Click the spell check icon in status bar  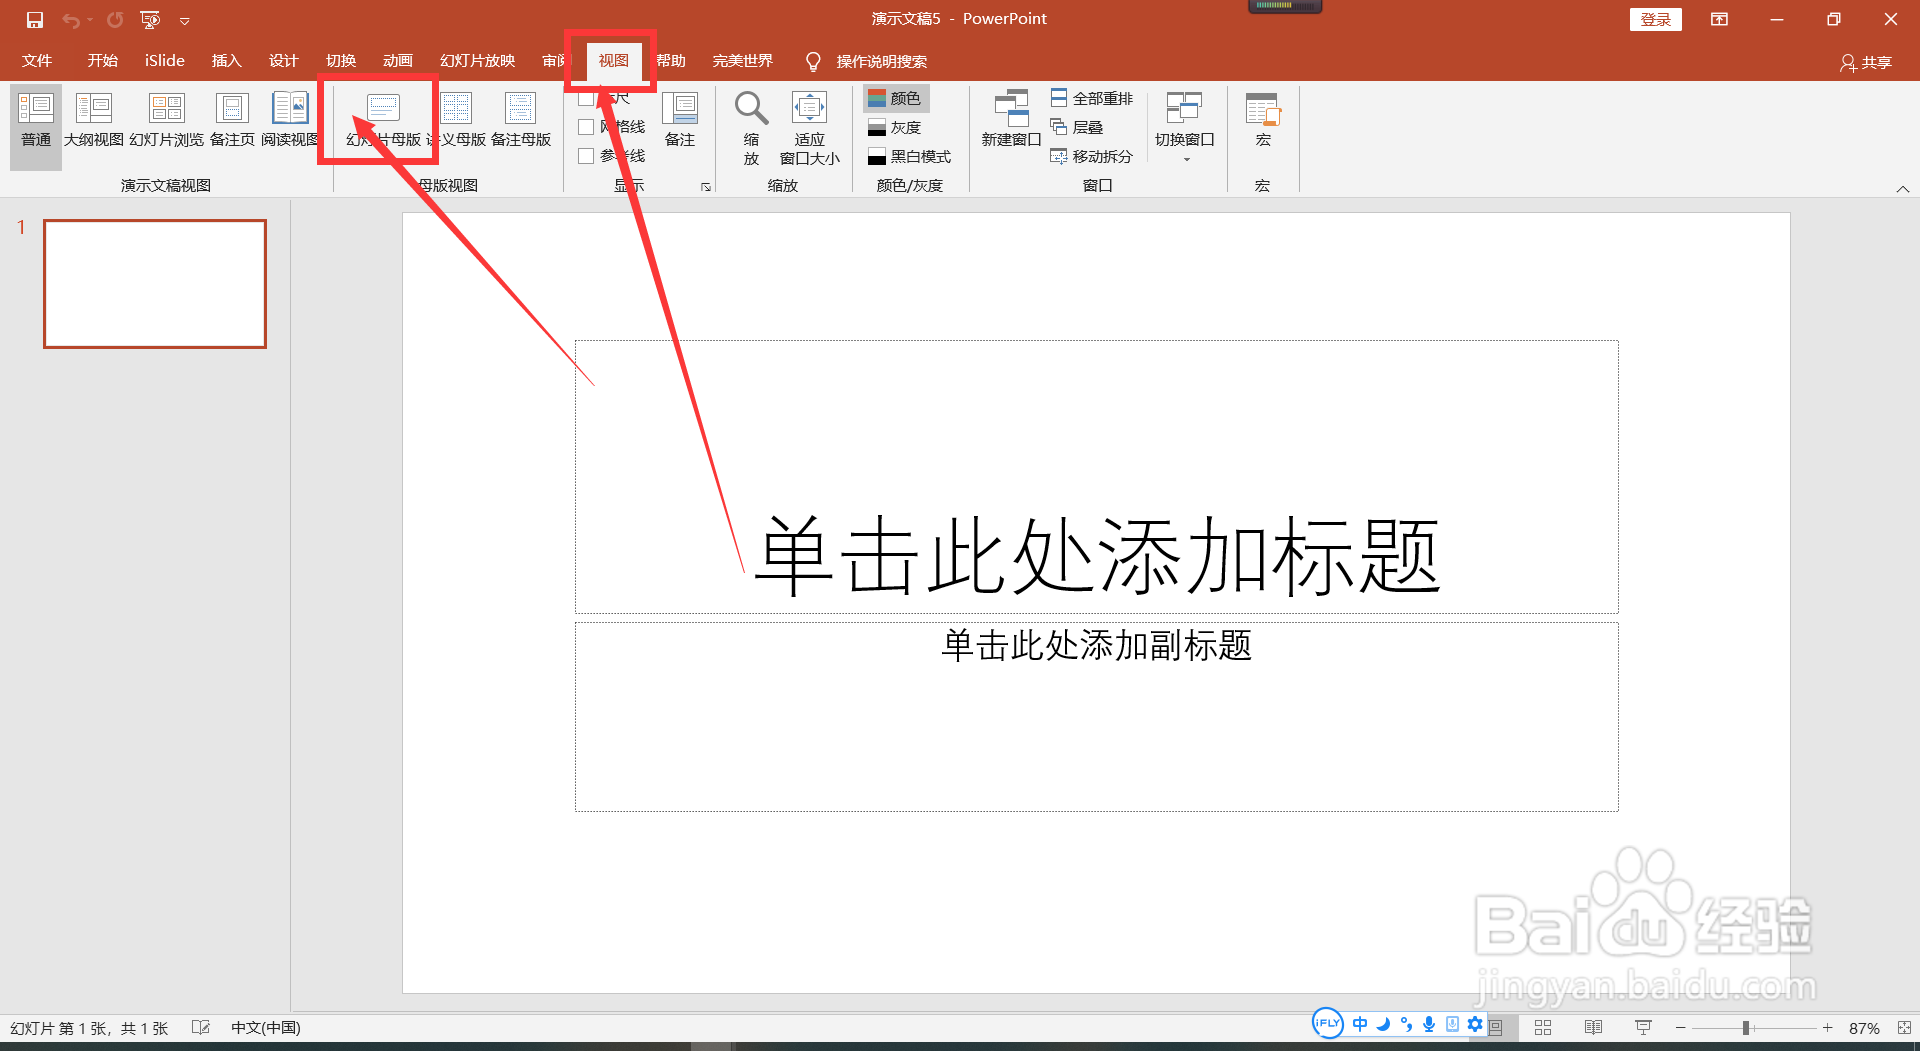(201, 1027)
